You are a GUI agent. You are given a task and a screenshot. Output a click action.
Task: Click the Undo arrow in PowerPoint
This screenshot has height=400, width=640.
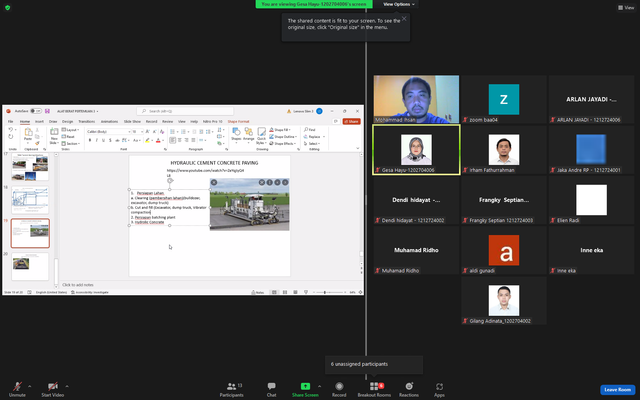pos(11,129)
